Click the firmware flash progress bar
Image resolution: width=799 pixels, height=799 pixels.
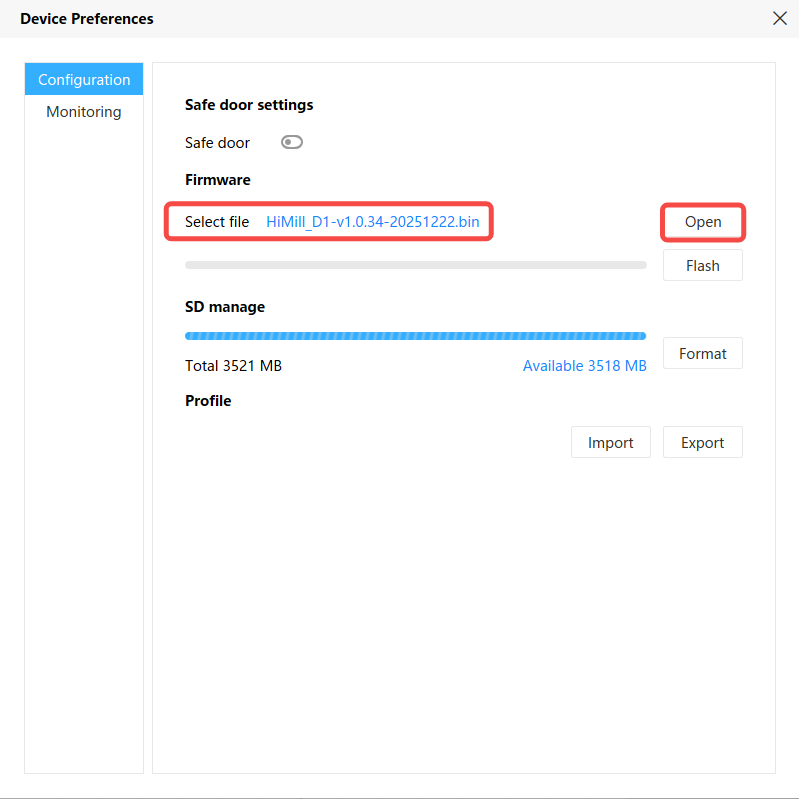(x=415, y=265)
